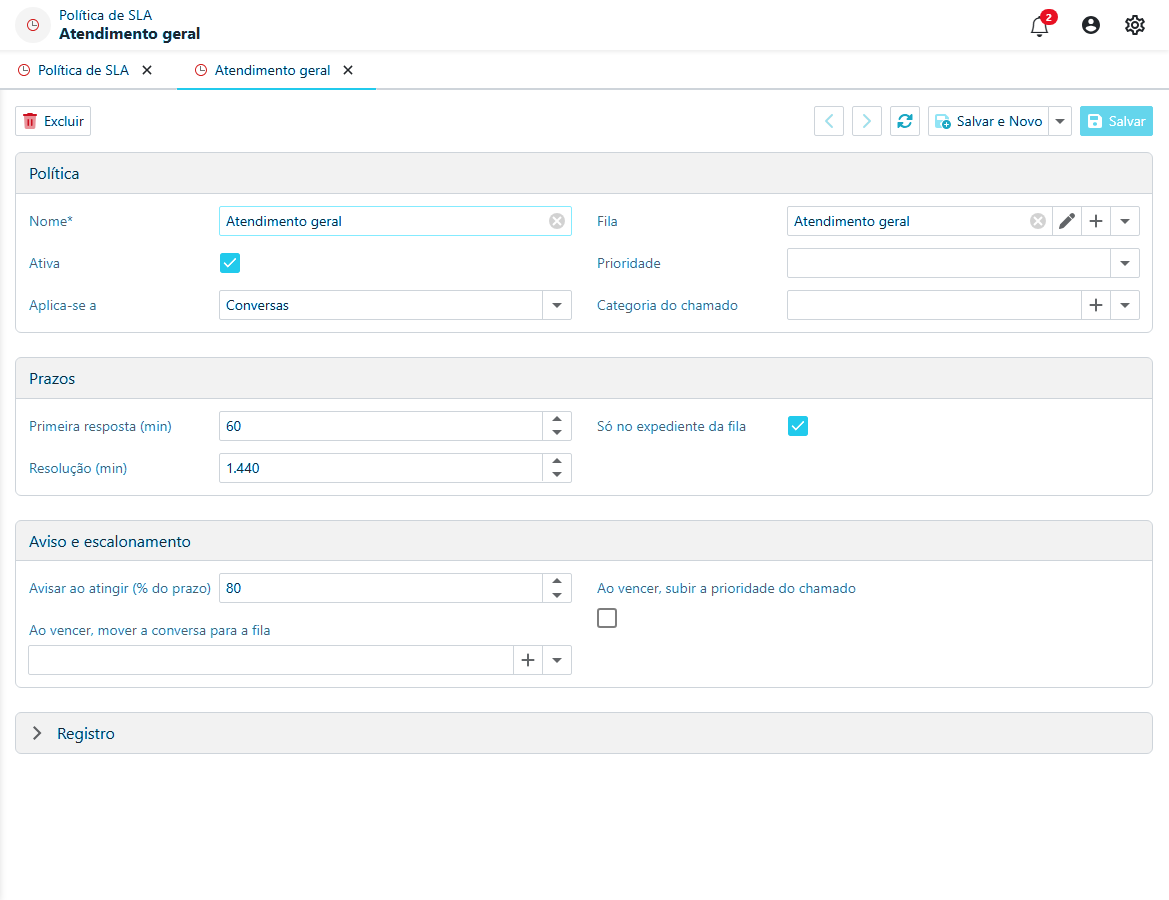Open the Fila dropdown list

click(x=1125, y=221)
